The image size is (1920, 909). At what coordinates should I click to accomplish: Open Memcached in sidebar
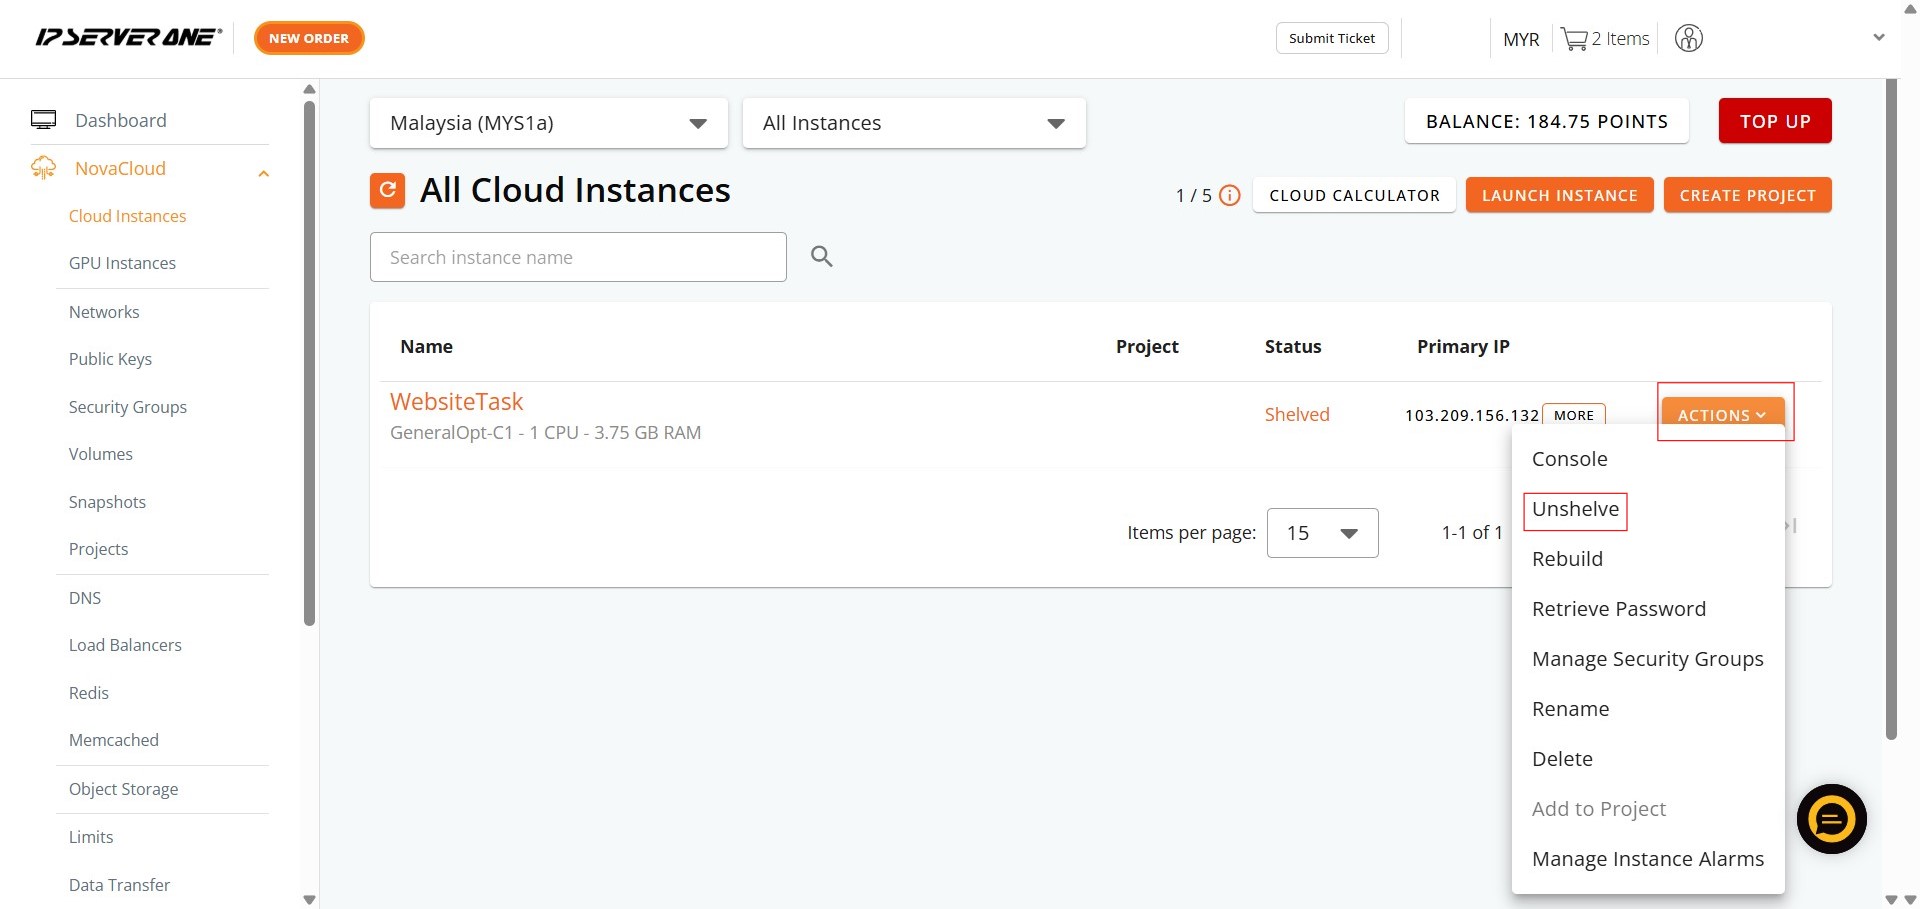(113, 740)
